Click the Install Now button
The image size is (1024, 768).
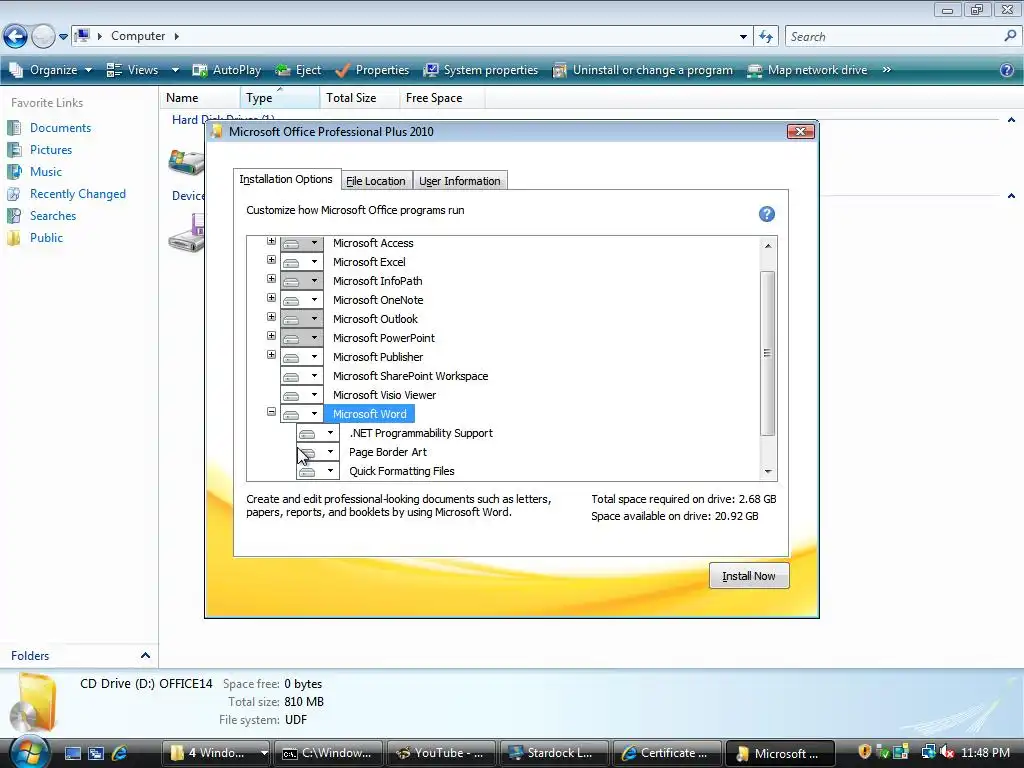click(749, 576)
